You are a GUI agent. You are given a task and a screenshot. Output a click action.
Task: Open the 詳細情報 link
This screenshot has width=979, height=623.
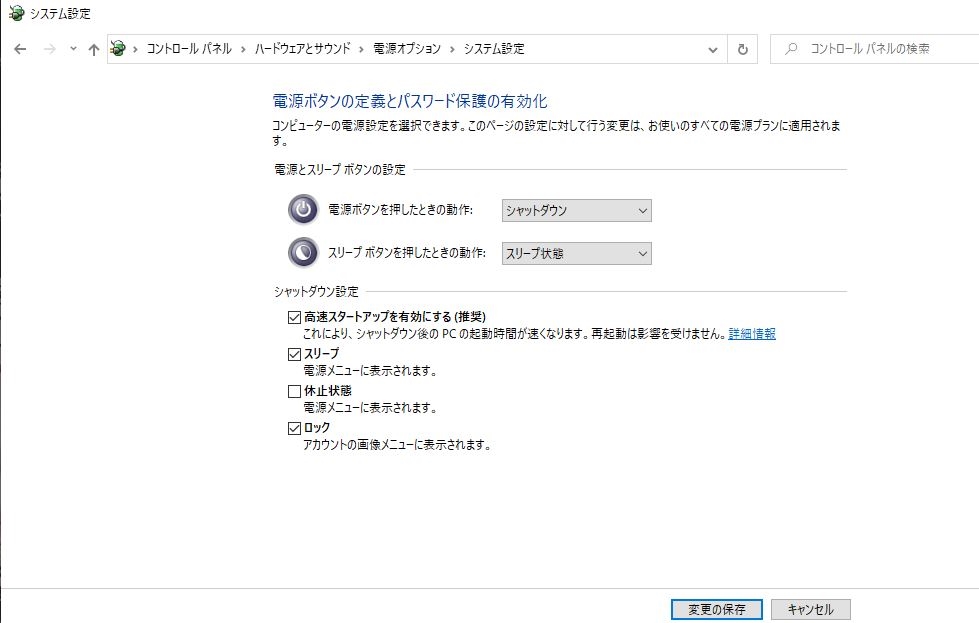[x=752, y=334]
